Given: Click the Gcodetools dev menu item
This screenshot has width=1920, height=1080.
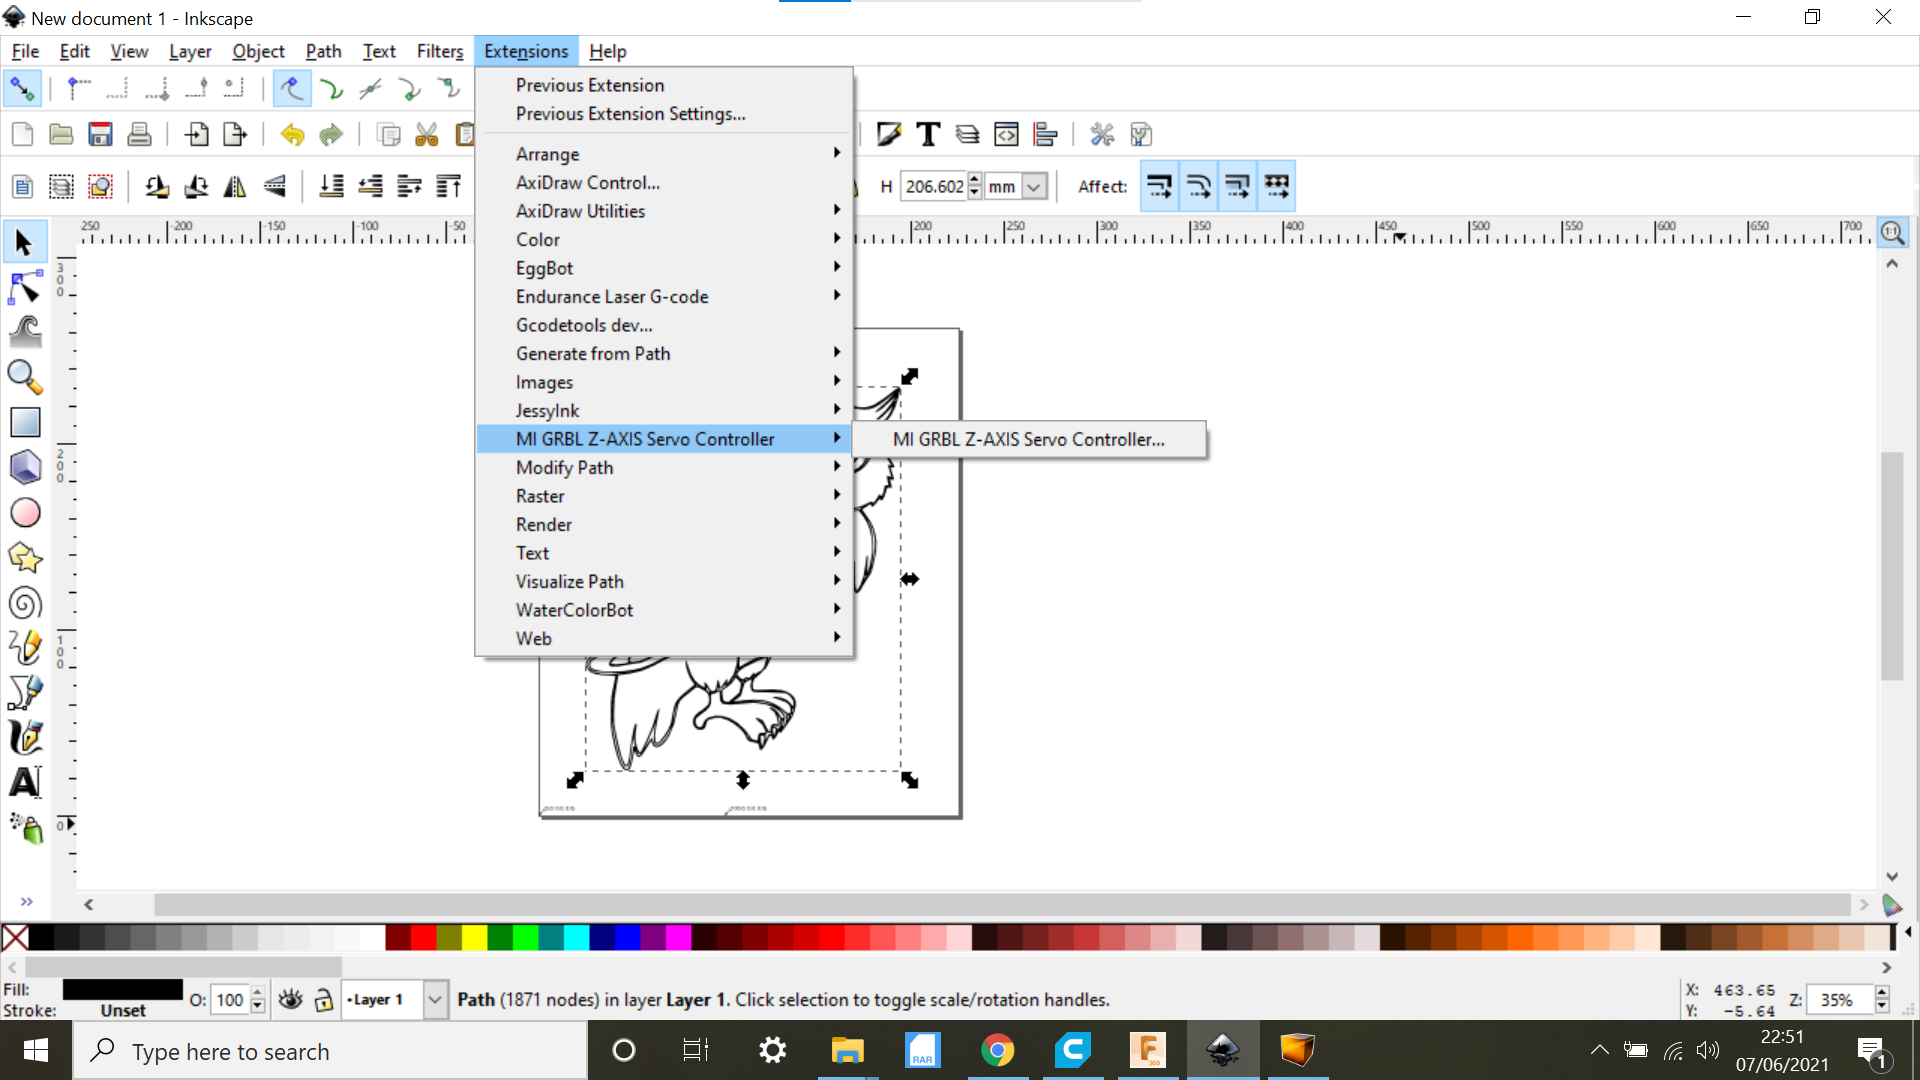Looking at the screenshot, I should (584, 324).
